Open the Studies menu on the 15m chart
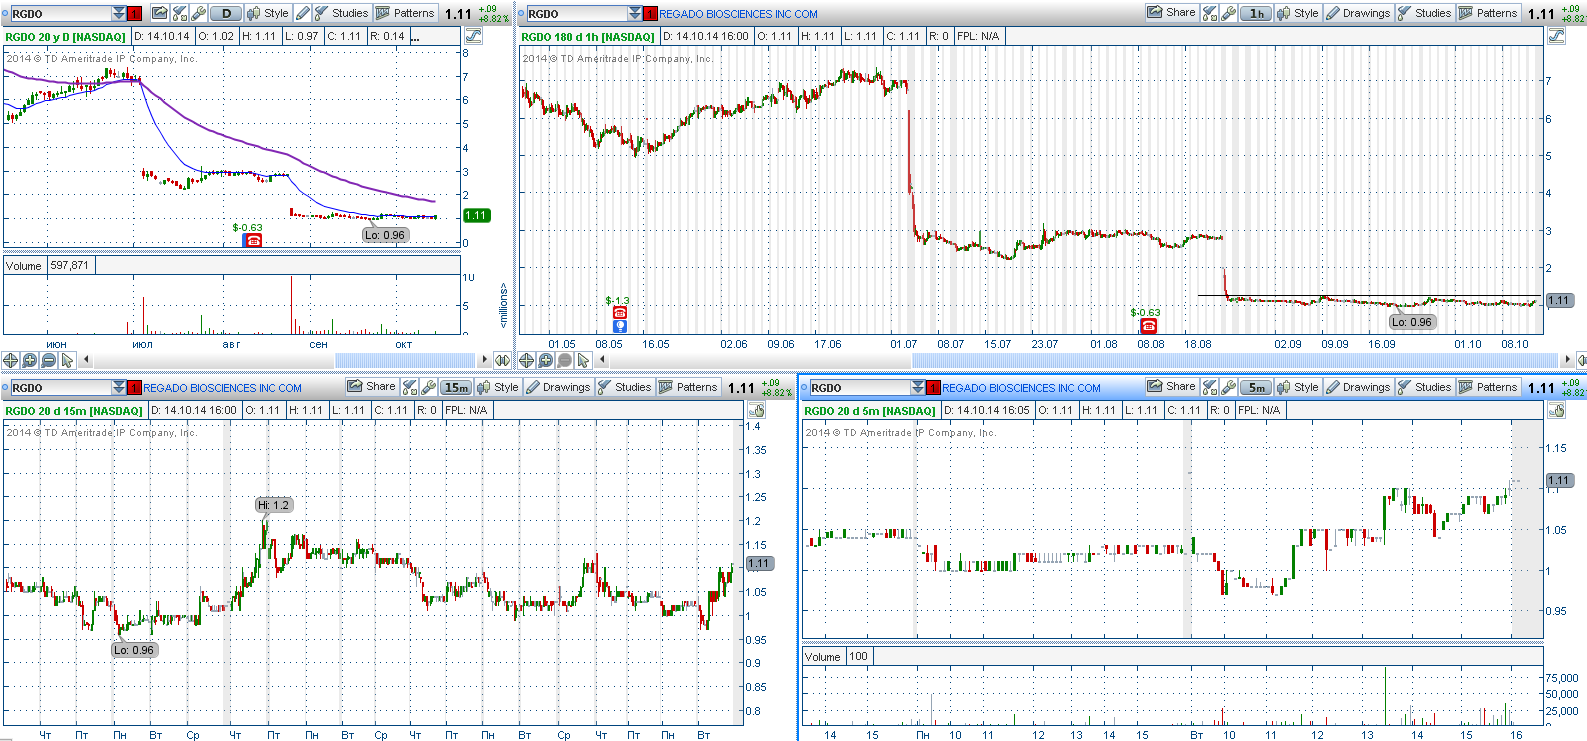The height and width of the screenshot is (741, 1587). point(624,387)
